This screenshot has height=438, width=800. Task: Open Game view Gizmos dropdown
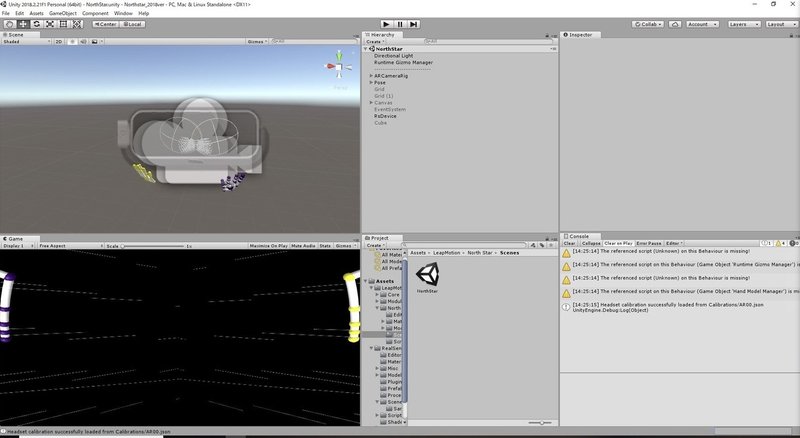346,246
